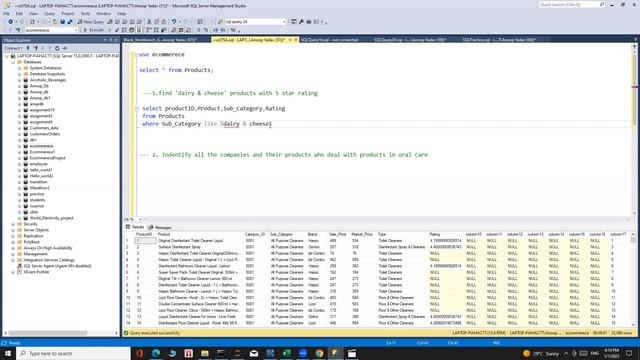
Task: Switch to the Blank_Workbench query tab
Action: click(x=160, y=40)
